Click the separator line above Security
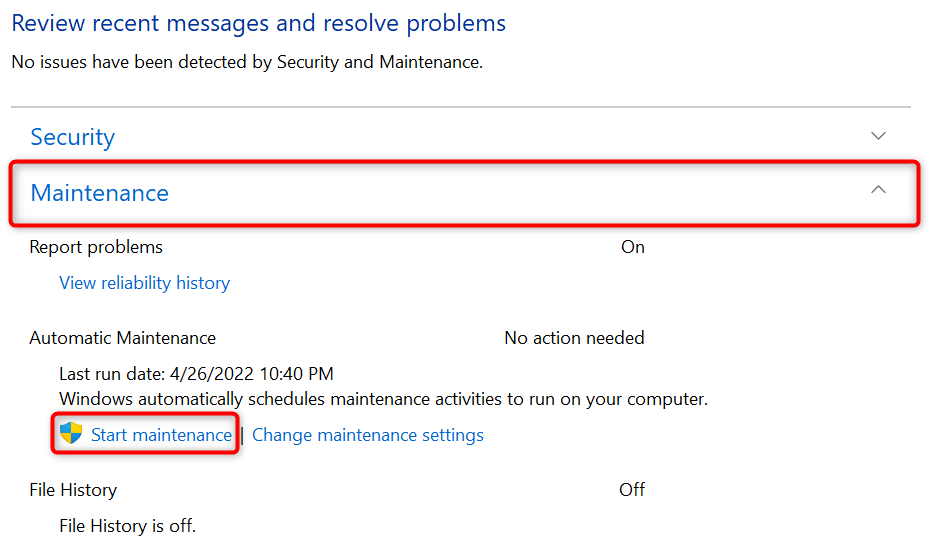The image size is (933, 539). [460, 107]
